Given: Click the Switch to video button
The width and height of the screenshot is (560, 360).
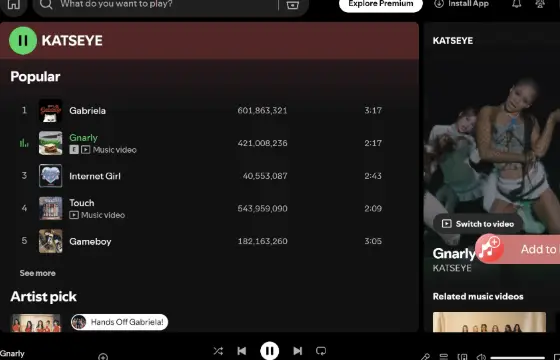Looking at the screenshot, I should coord(478,224).
